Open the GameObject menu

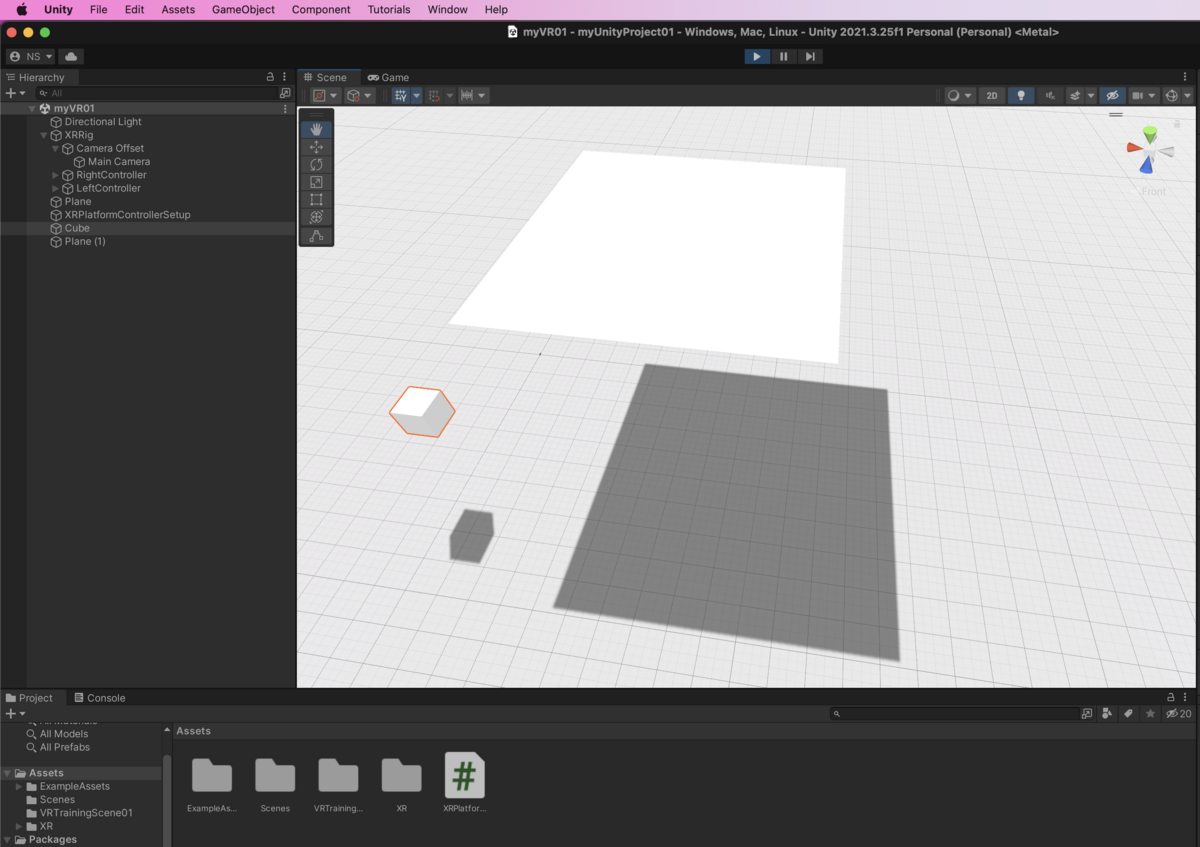(243, 9)
